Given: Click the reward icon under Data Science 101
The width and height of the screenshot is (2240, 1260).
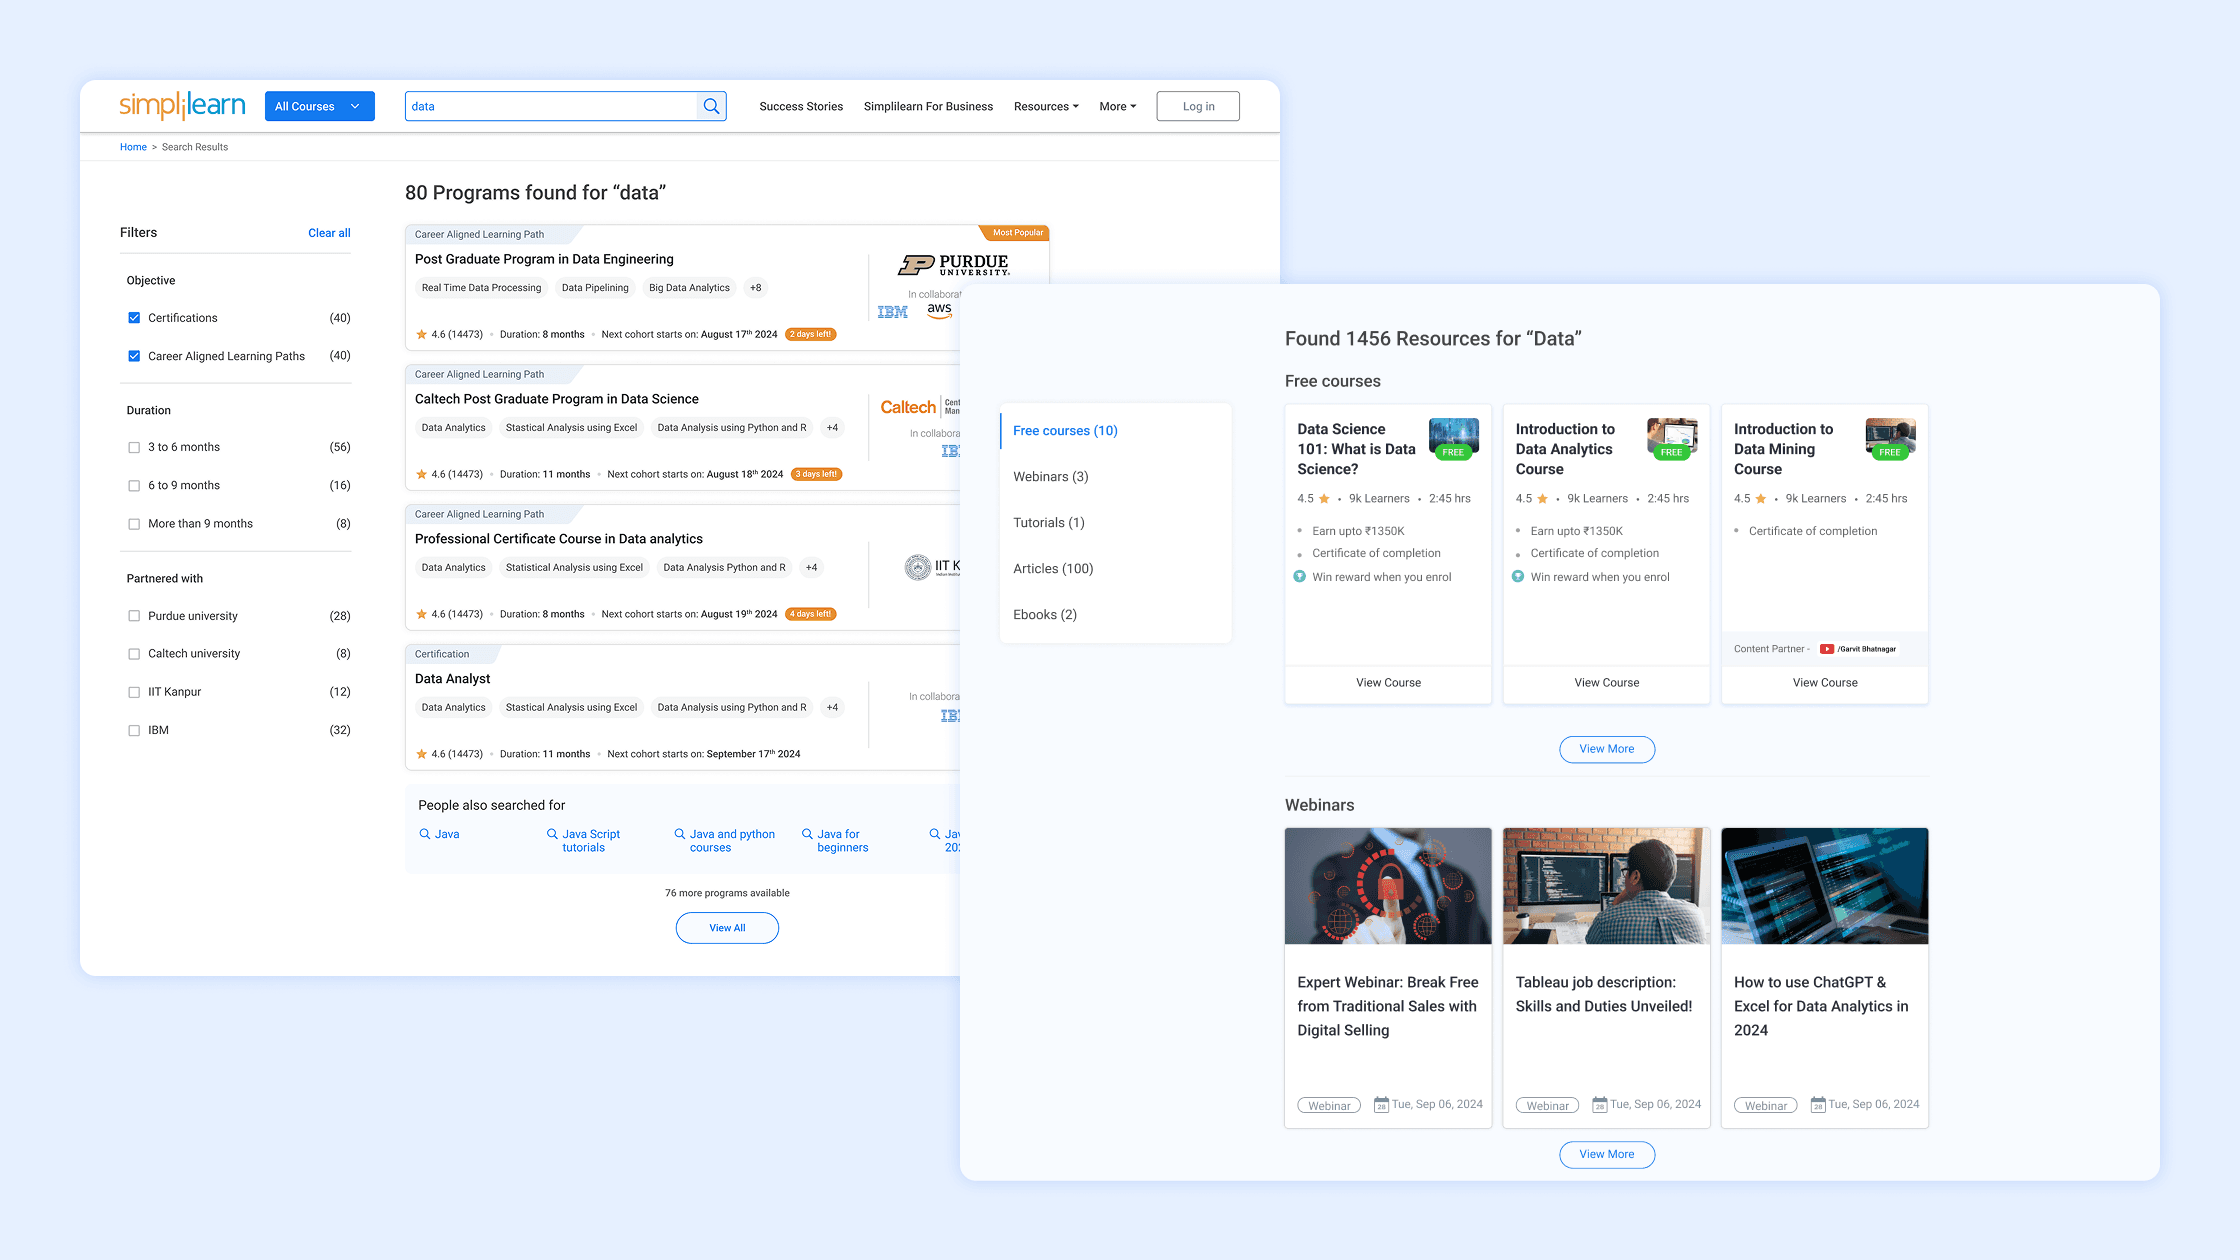Looking at the screenshot, I should pos(1300,577).
